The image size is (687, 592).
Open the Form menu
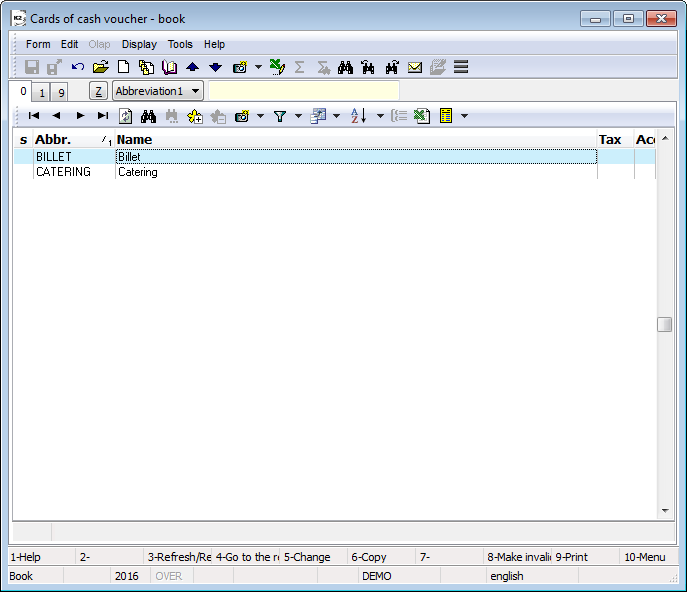[38, 44]
